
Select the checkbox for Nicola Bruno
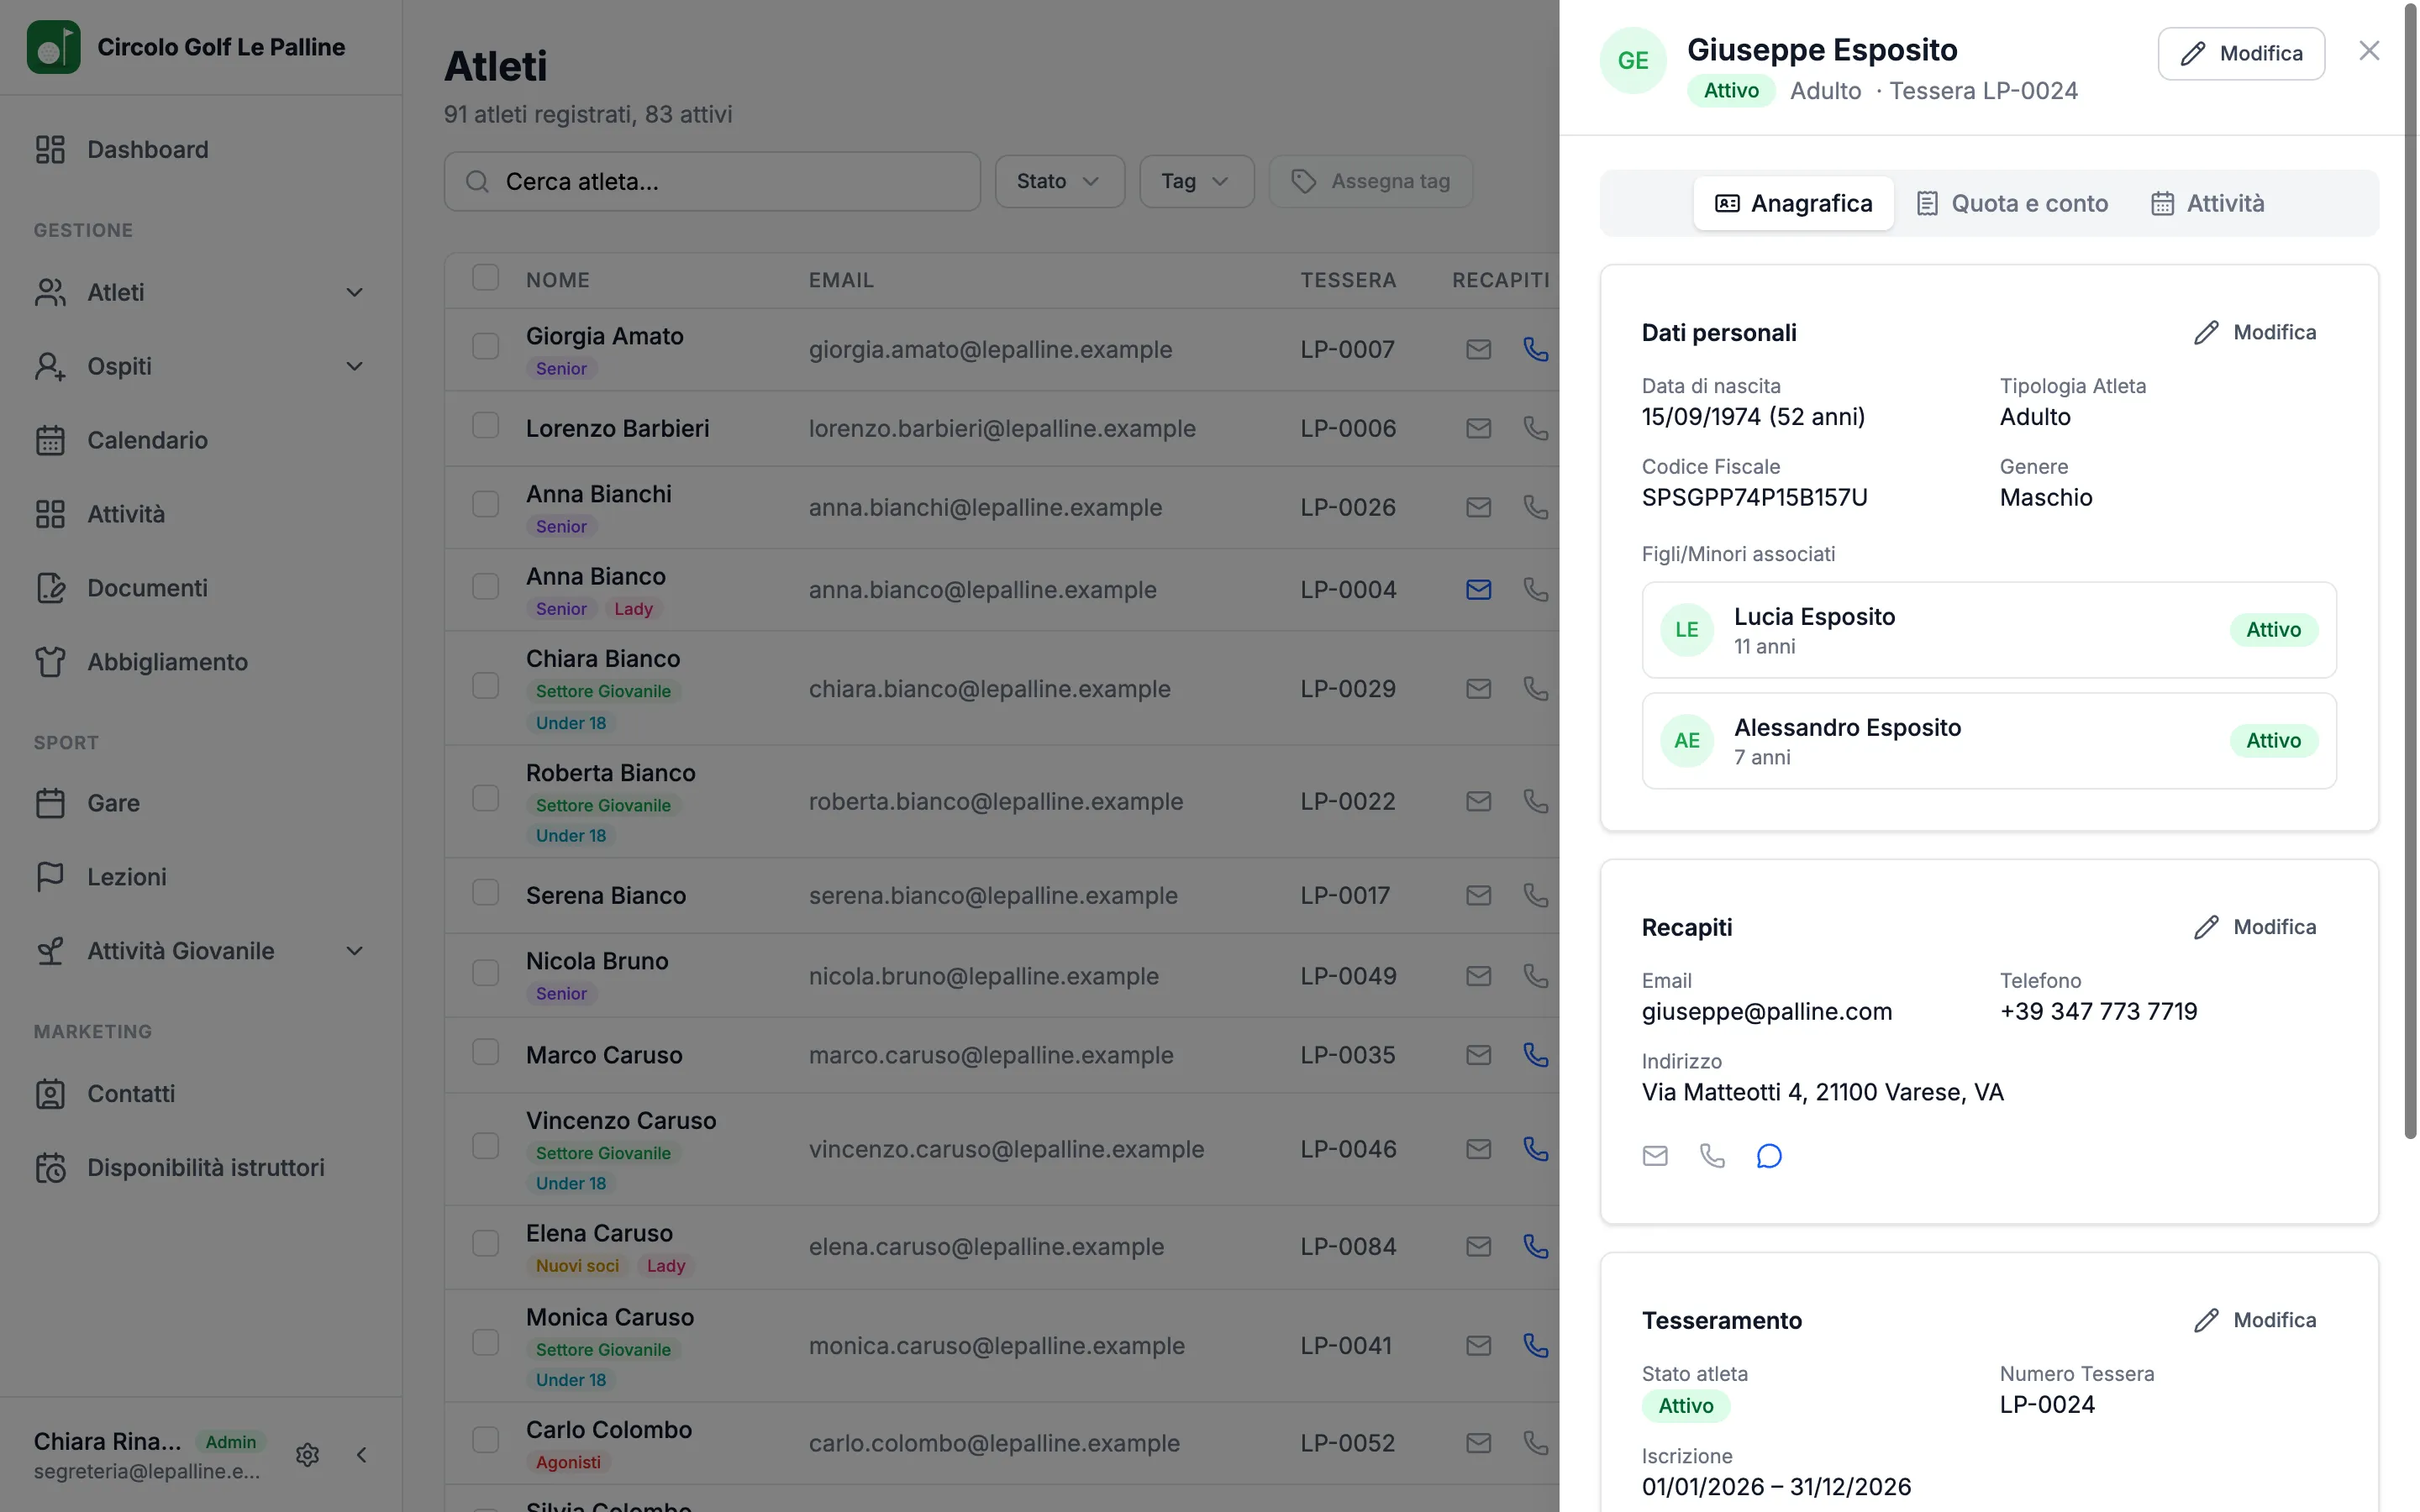485,974
